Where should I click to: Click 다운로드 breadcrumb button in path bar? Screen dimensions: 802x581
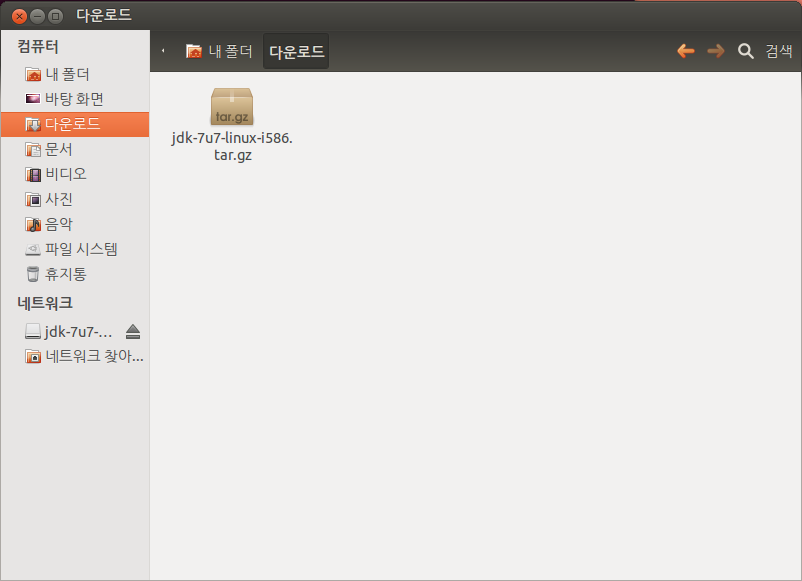coord(296,51)
